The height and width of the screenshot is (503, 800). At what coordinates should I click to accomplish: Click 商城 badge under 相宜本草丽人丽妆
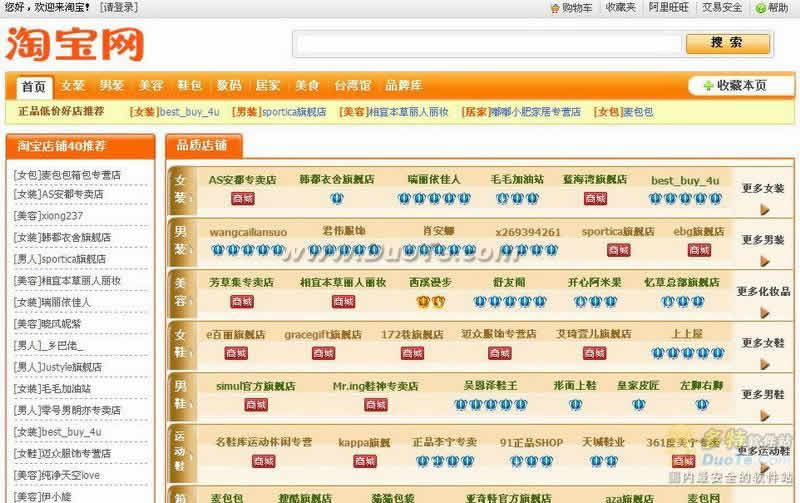tap(343, 301)
